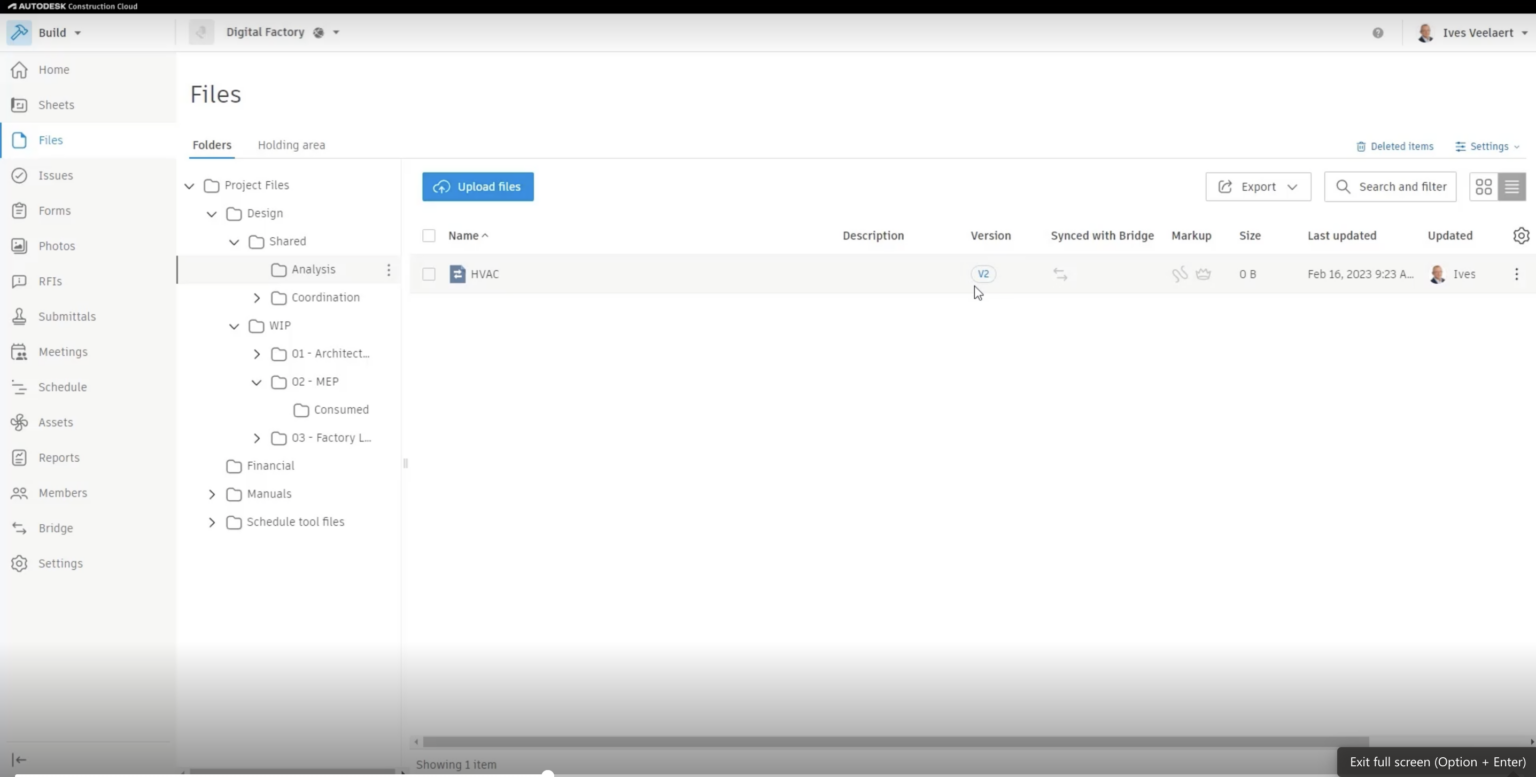Open the RFIs section
The height and width of the screenshot is (777, 1536).
coord(51,281)
